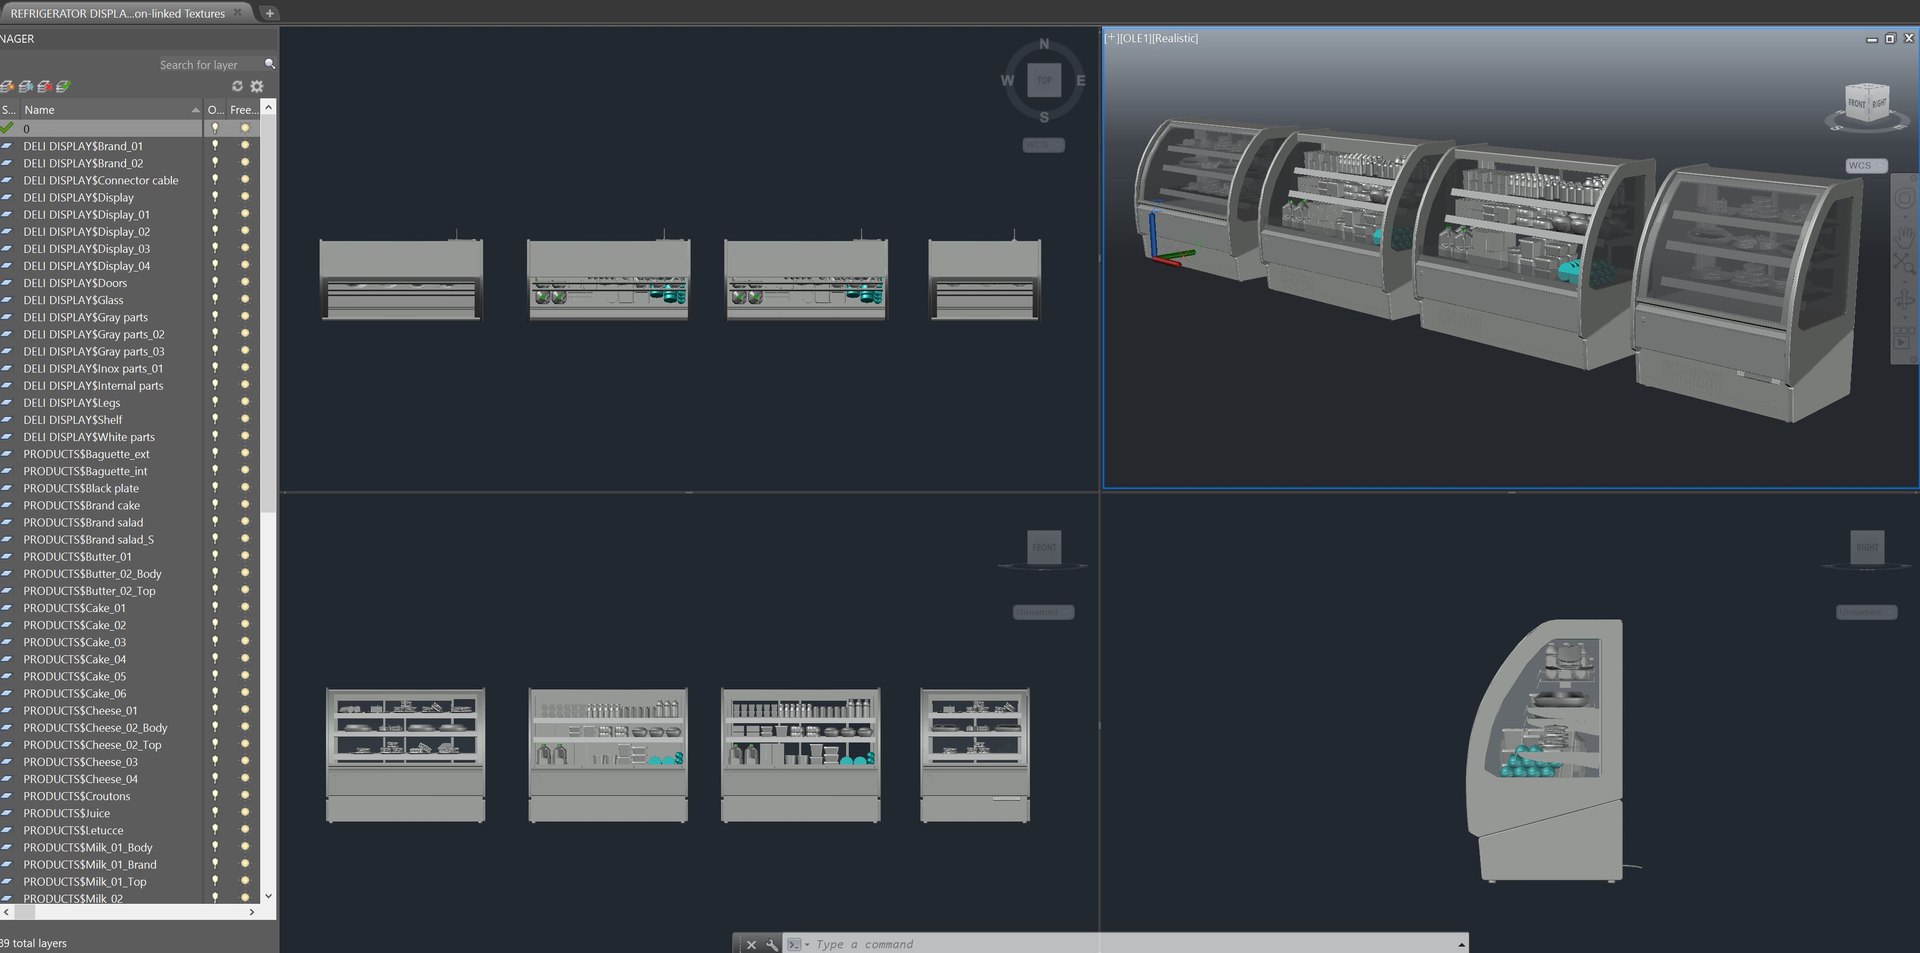Click the O... column header
1920x953 pixels.
tap(215, 110)
